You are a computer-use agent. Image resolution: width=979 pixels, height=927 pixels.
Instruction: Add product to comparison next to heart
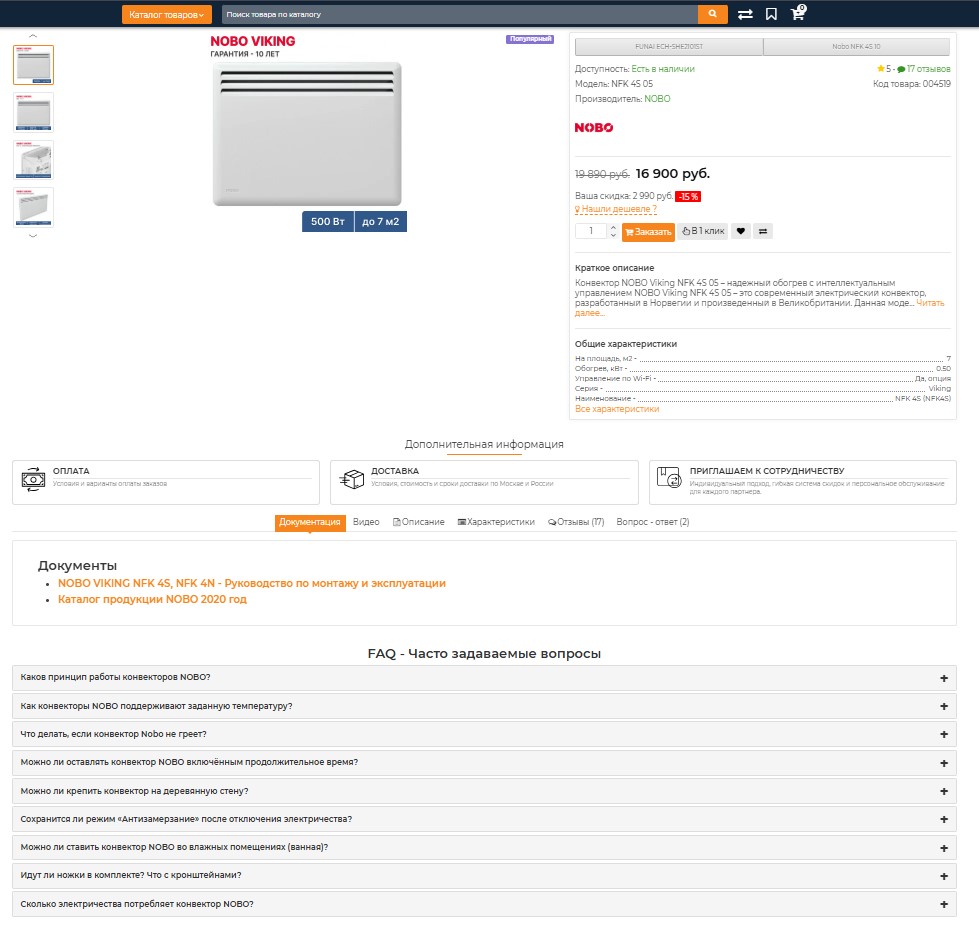[763, 231]
